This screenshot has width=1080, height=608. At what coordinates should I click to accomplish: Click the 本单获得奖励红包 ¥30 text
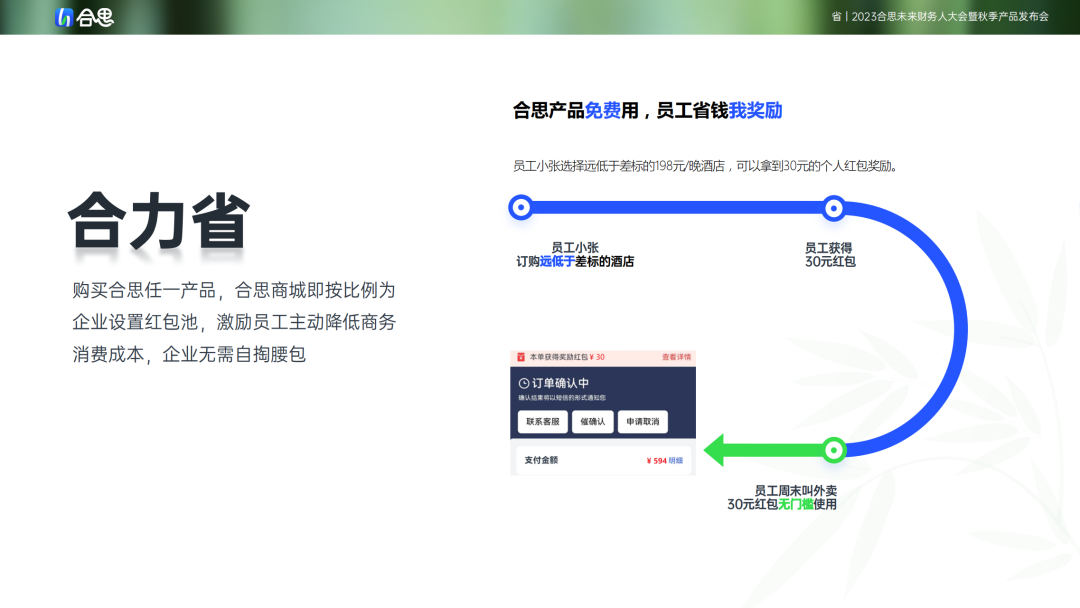(567, 357)
